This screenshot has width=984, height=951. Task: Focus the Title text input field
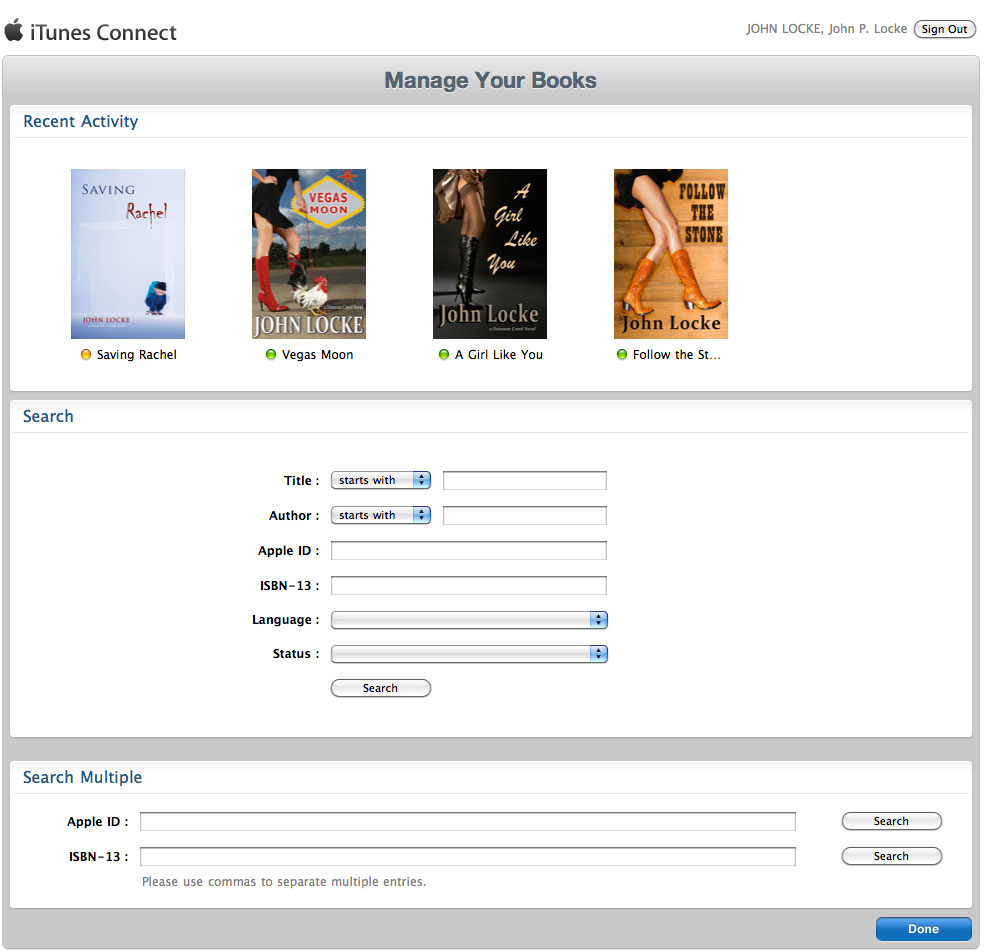click(525, 481)
